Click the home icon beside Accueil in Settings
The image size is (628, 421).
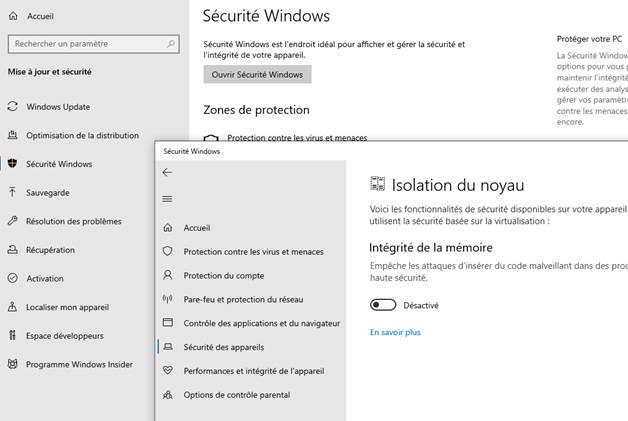13,16
